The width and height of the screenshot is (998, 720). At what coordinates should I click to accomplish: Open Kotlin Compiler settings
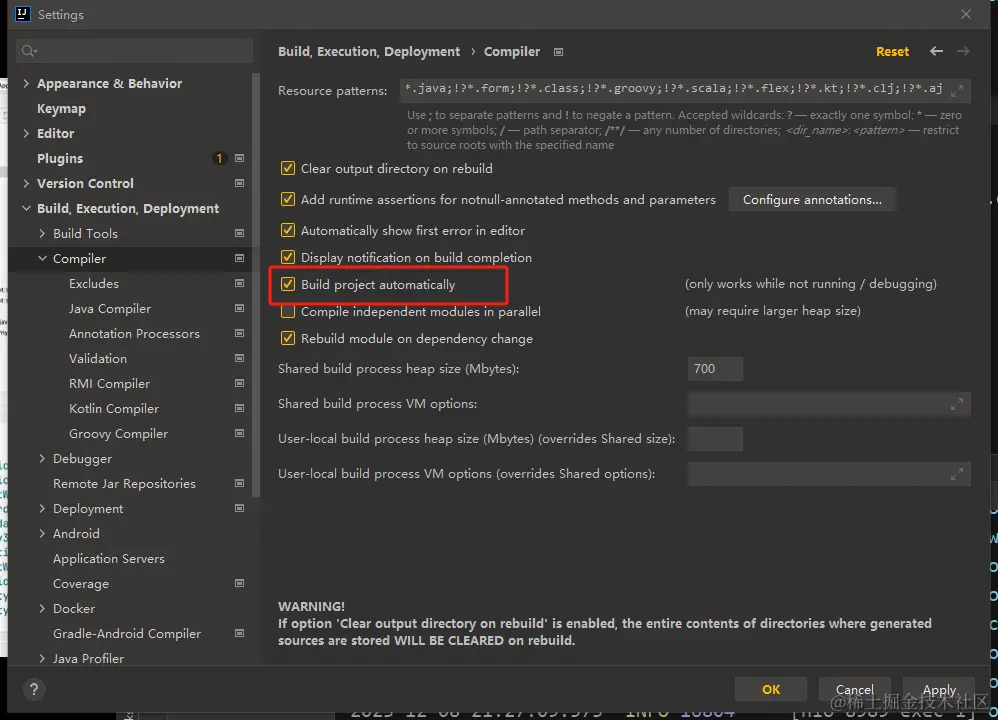click(114, 409)
